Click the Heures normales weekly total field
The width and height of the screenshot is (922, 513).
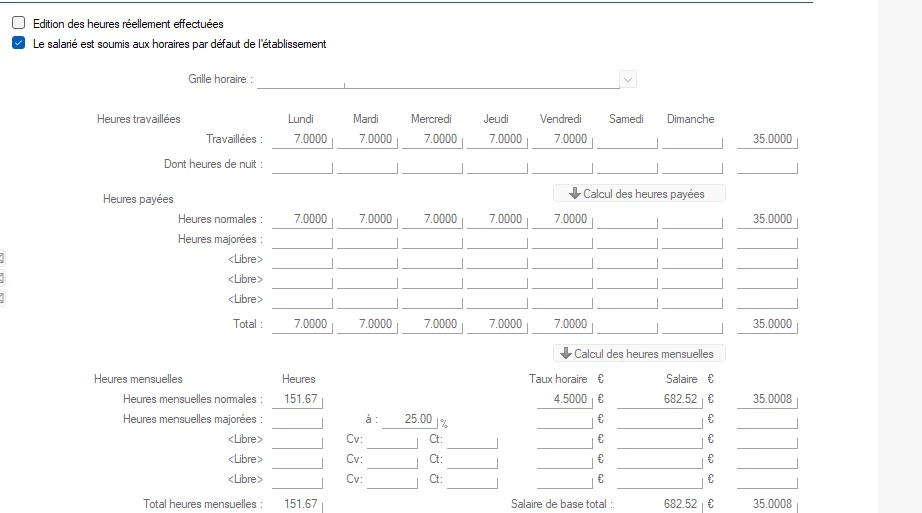(x=767, y=219)
